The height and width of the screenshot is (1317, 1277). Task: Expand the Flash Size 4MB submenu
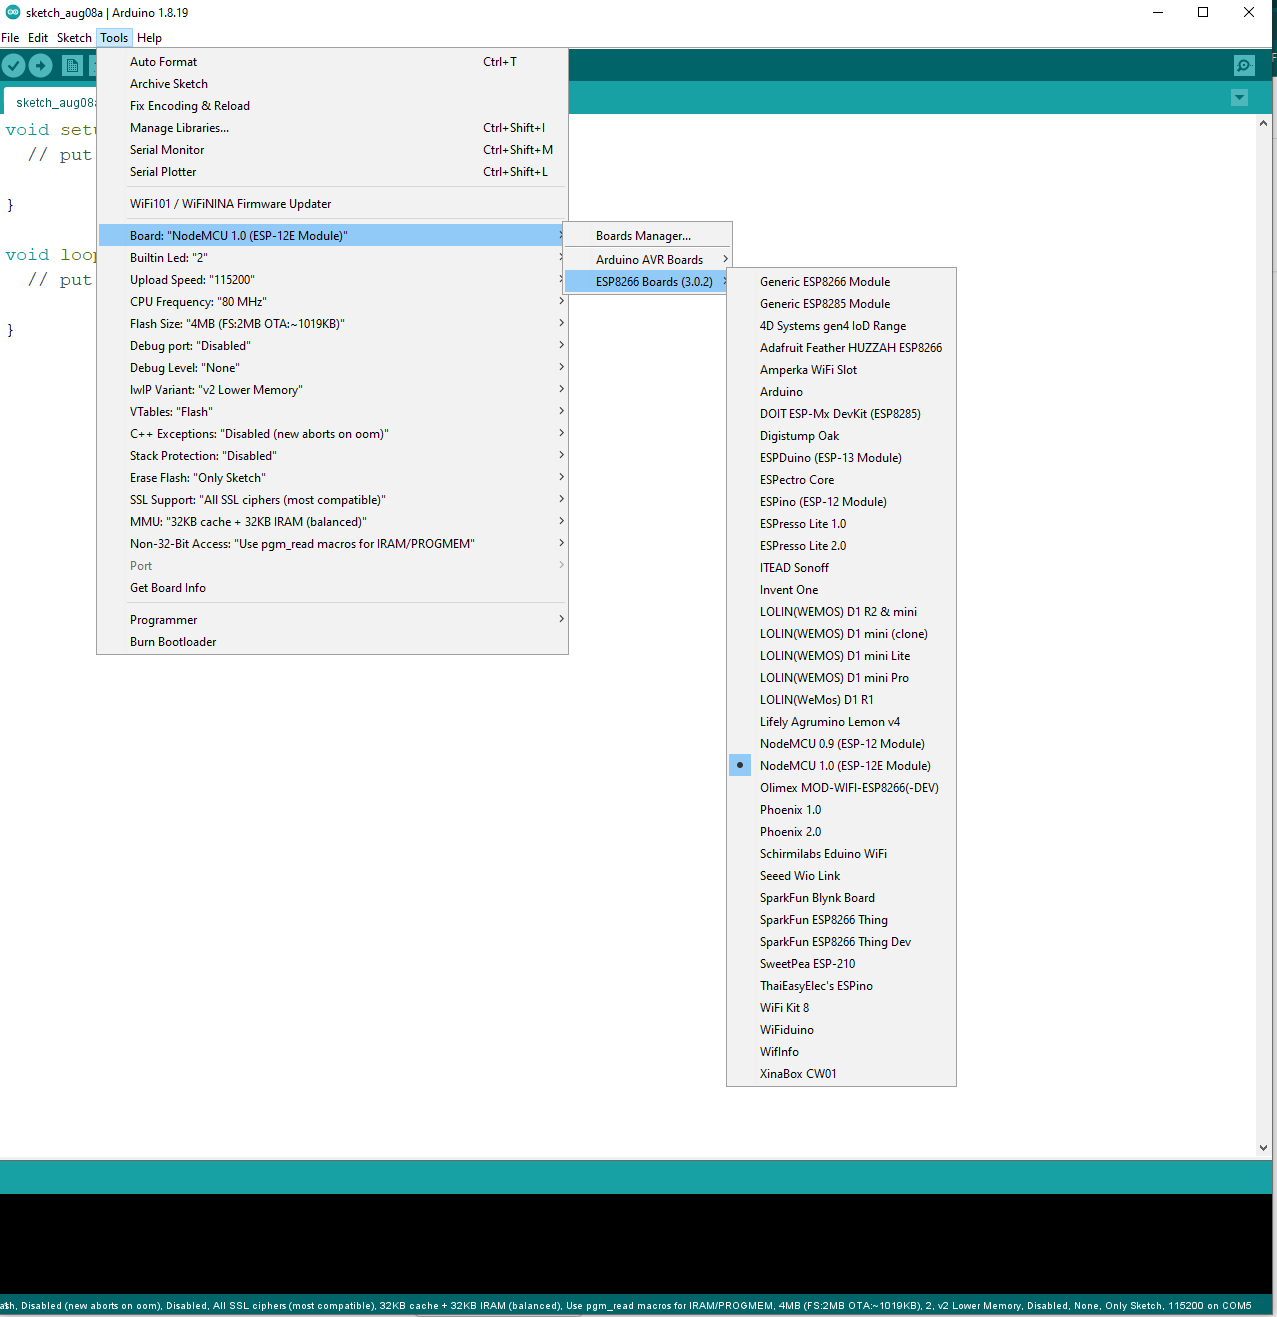332,324
